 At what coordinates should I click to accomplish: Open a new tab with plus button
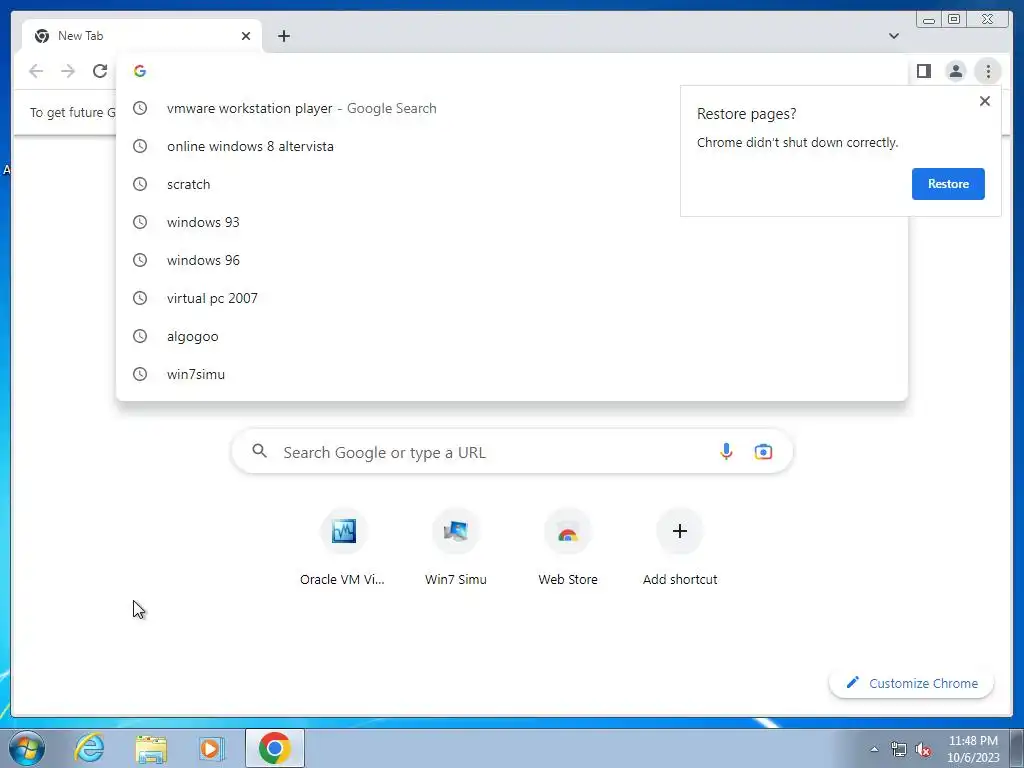283,36
